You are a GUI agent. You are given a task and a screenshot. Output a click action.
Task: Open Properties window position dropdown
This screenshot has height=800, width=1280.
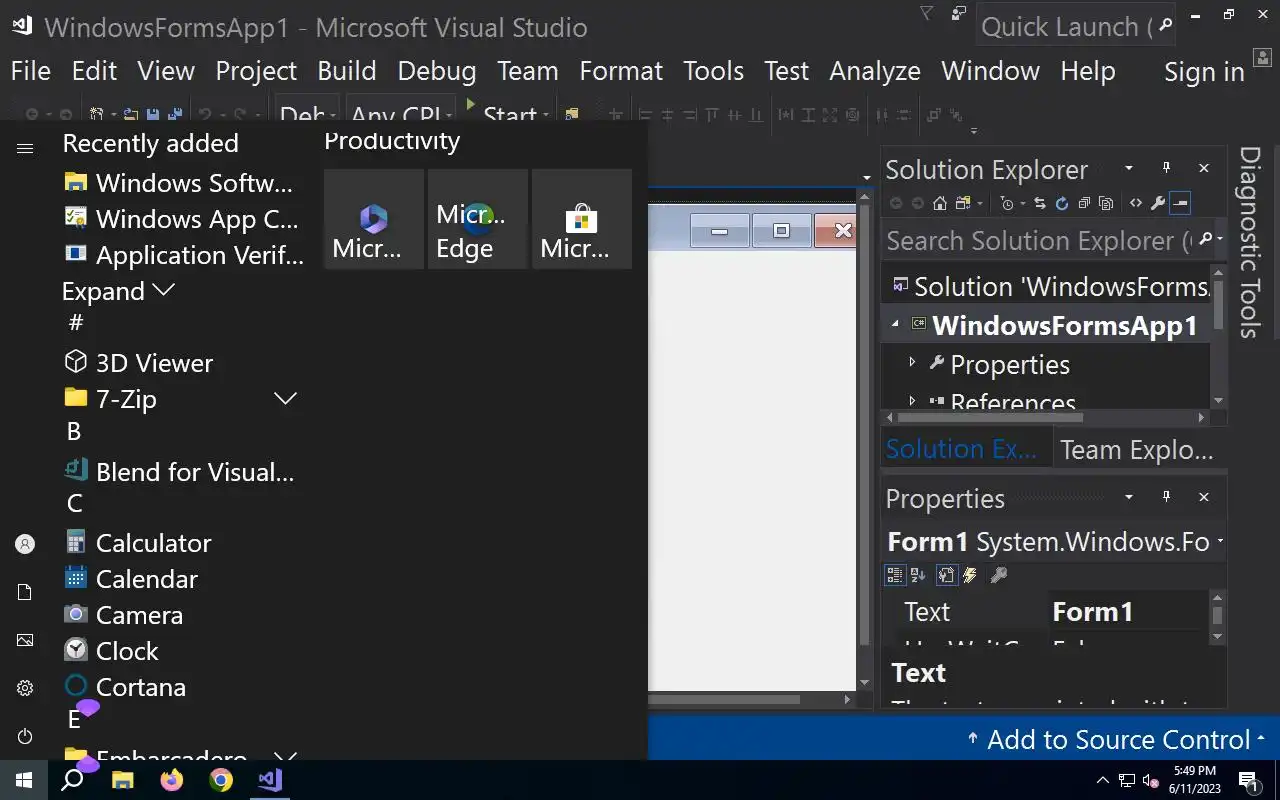coord(1129,497)
